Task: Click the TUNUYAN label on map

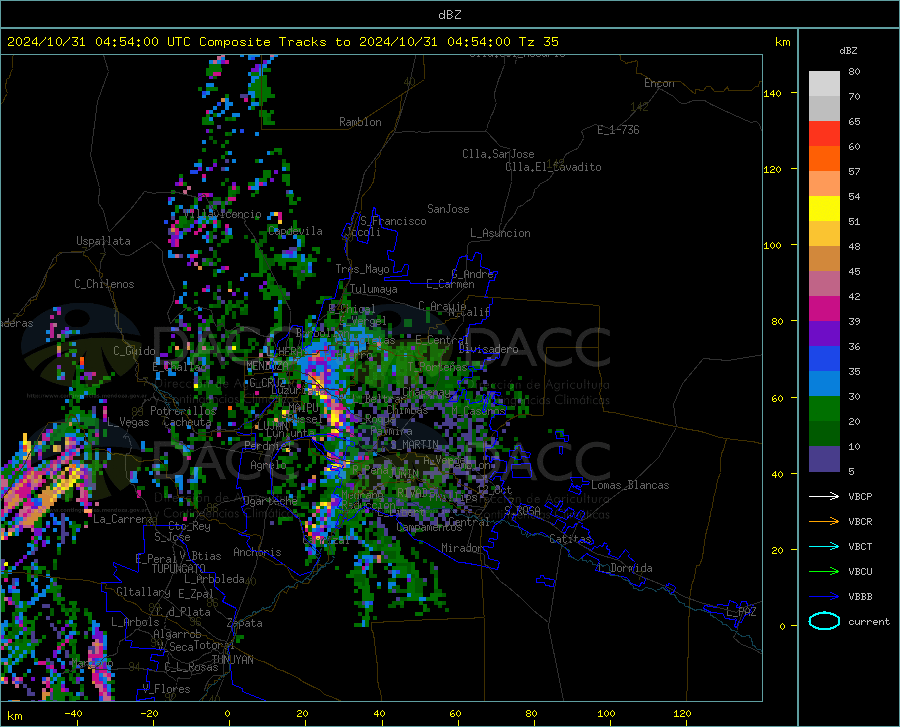Action: pyautogui.click(x=232, y=660)
